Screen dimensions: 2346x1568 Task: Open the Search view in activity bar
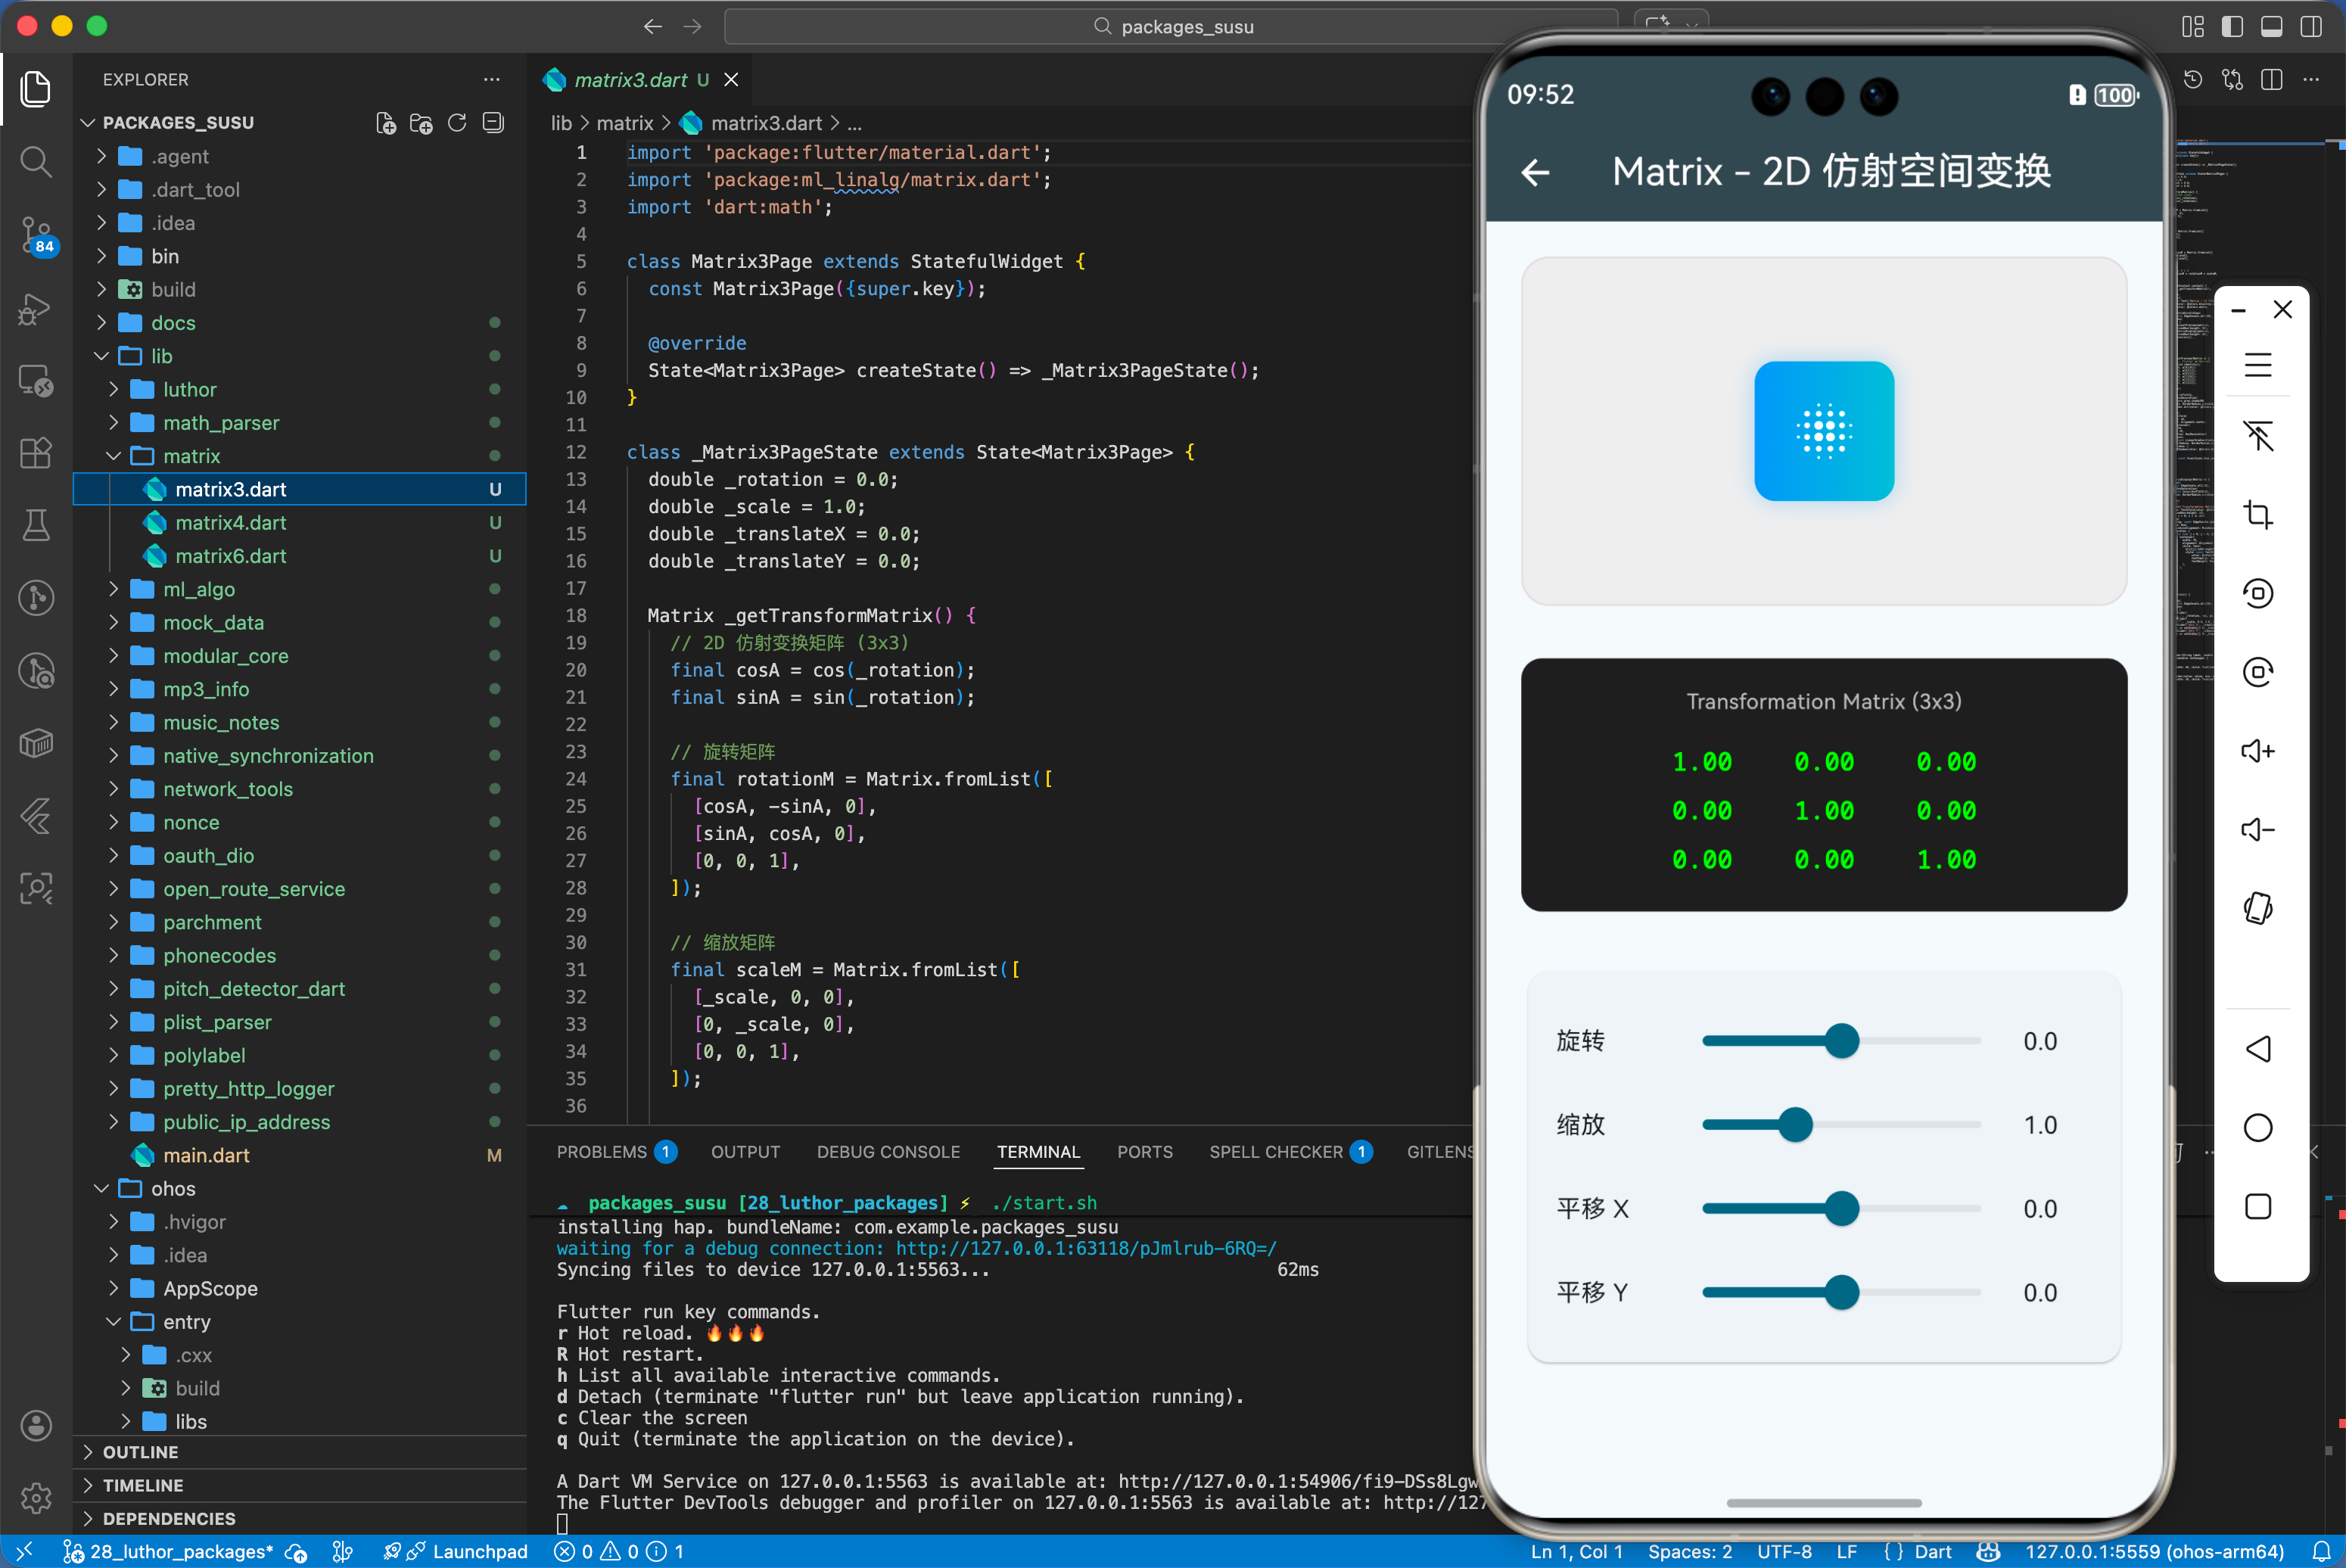[x=36, y=161]
